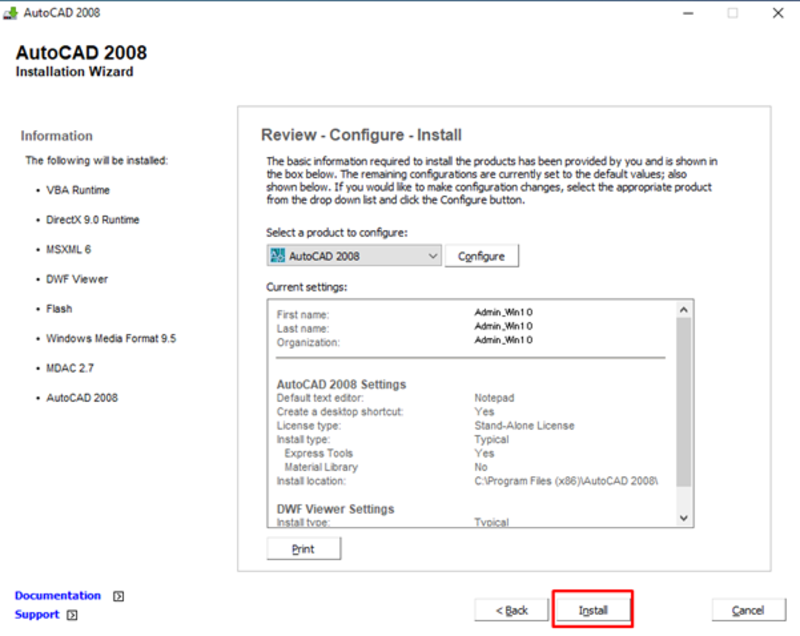Click the 'First name:' label
The width and height of the screenshot is (800, 636).
click(303, 315)
